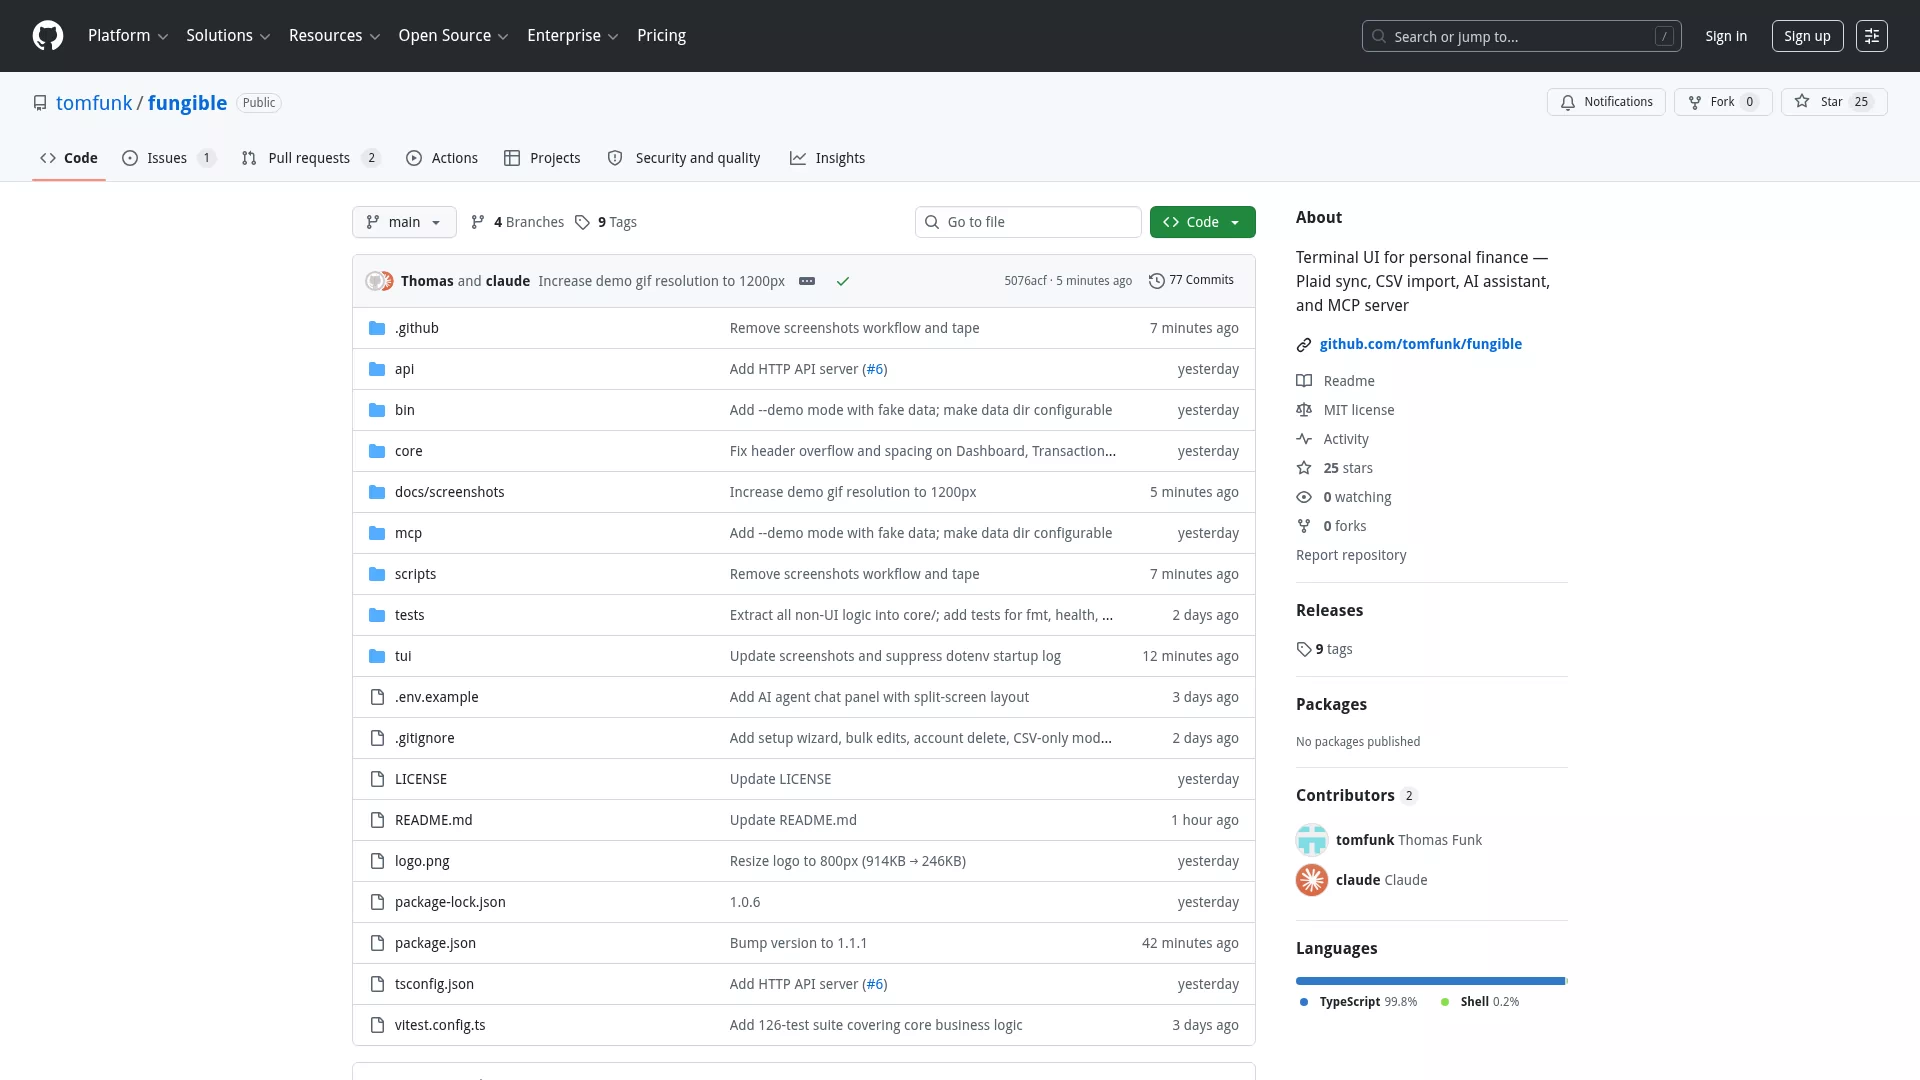The image size is (1920, 1080).
Task: Star the fungible repository
Action: click(1834, 102)
